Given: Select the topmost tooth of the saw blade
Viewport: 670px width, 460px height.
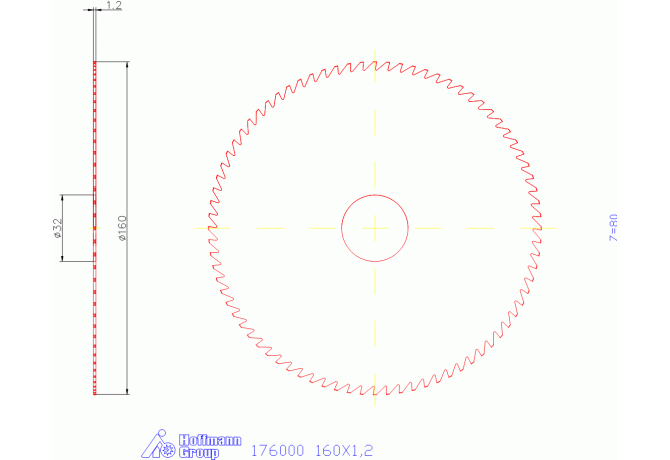Looking at the screenshot, I should coord(375,64).
